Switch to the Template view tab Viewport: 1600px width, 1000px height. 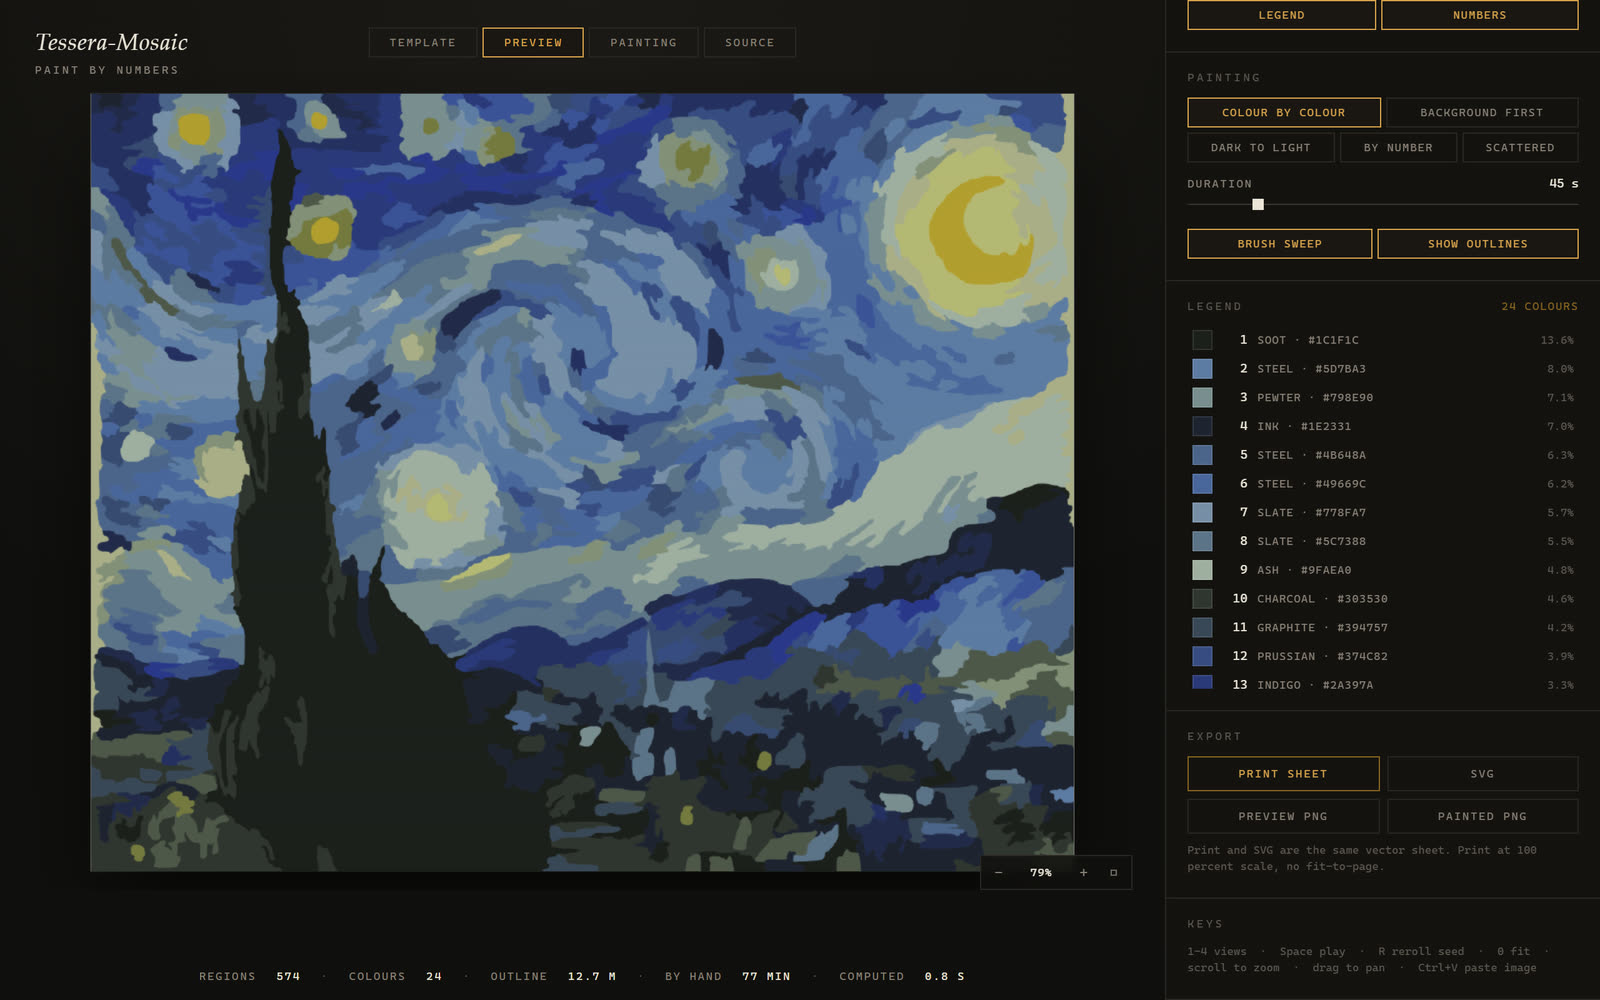pyautogui.click(x=422, y=43)
